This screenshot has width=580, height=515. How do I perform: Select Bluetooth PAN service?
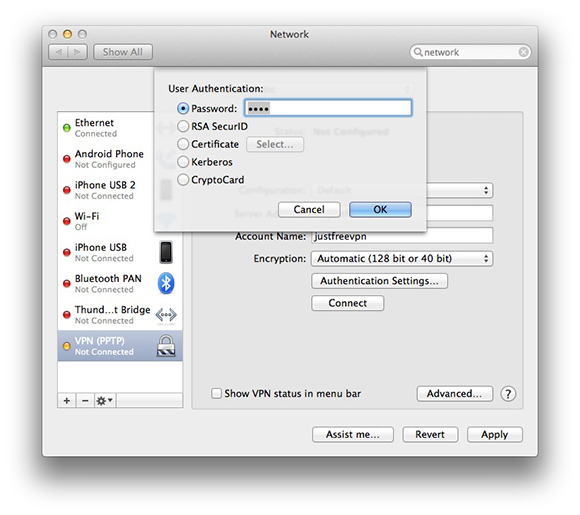120,283
